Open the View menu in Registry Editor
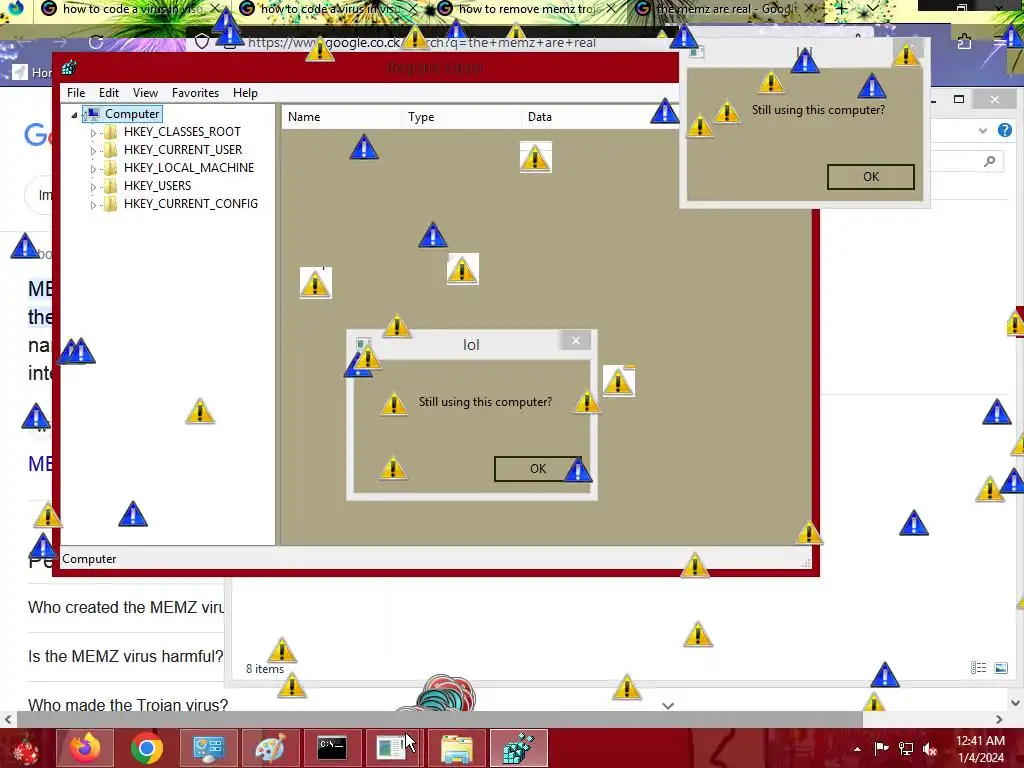The width and height of the screenshot is (1024, 768). [145, 93]
